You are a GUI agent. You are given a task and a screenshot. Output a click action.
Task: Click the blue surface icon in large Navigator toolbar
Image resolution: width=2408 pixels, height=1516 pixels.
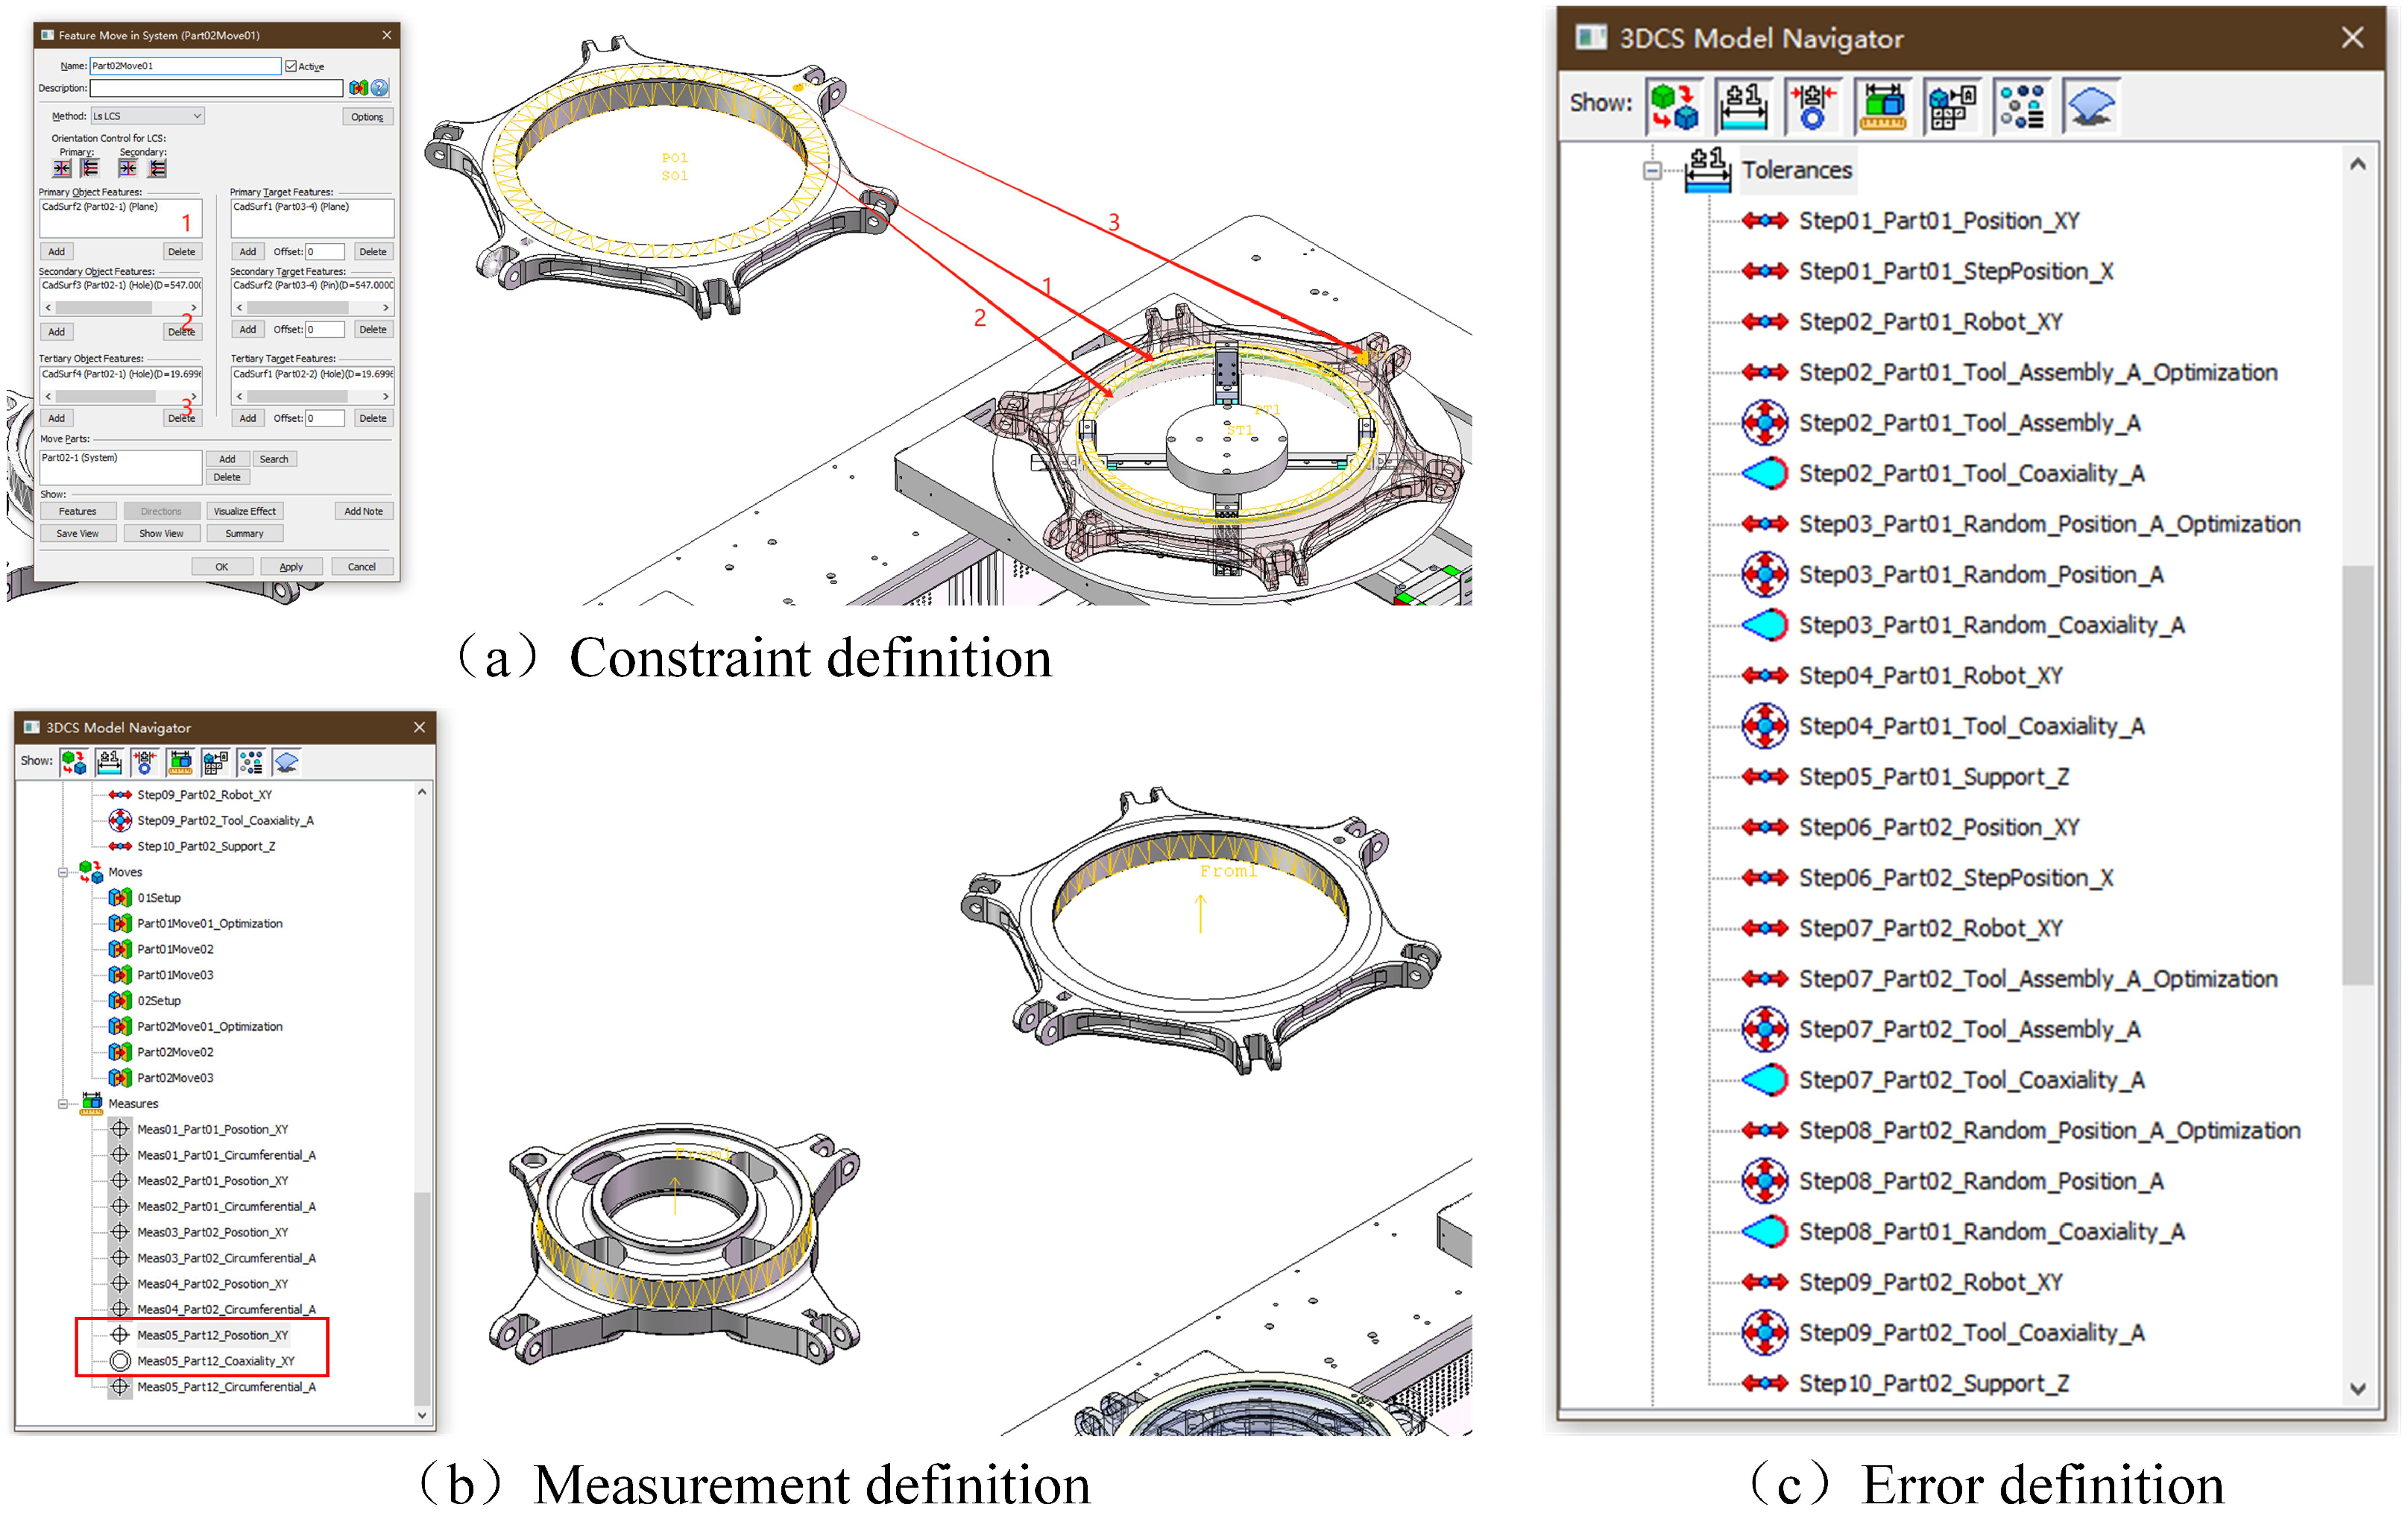(2090, 107)
